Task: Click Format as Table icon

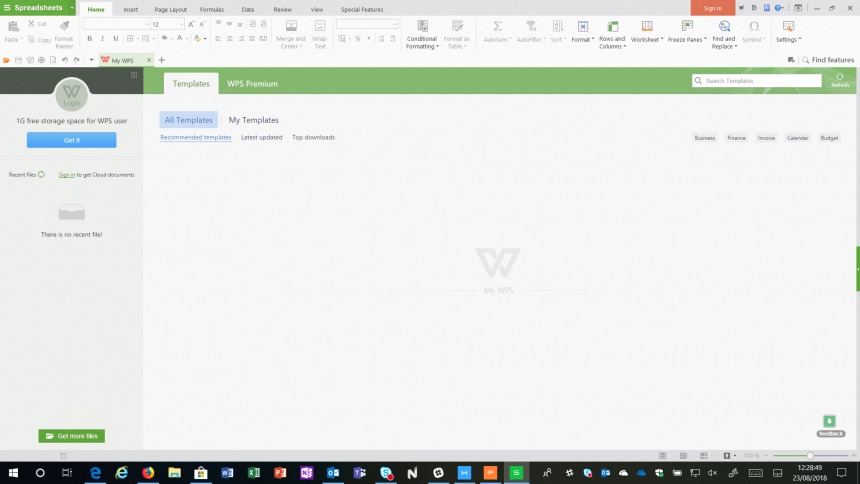Action: 457,26
